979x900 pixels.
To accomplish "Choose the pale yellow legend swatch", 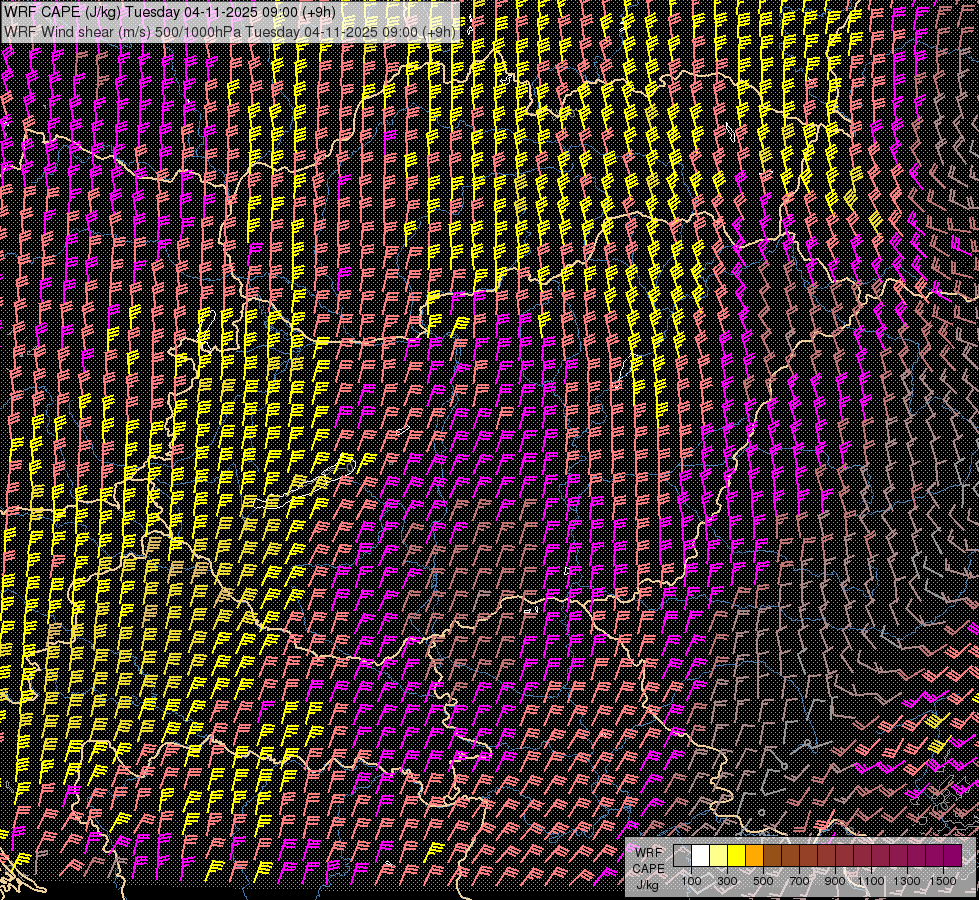I will [718, 856].
